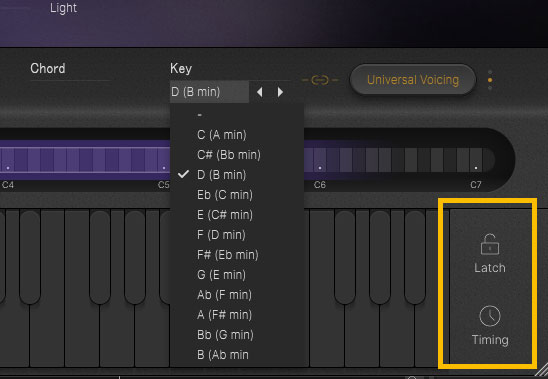548x379 pixels.
Task: Choose C (A min) from key list
Action: click(237, 135)
